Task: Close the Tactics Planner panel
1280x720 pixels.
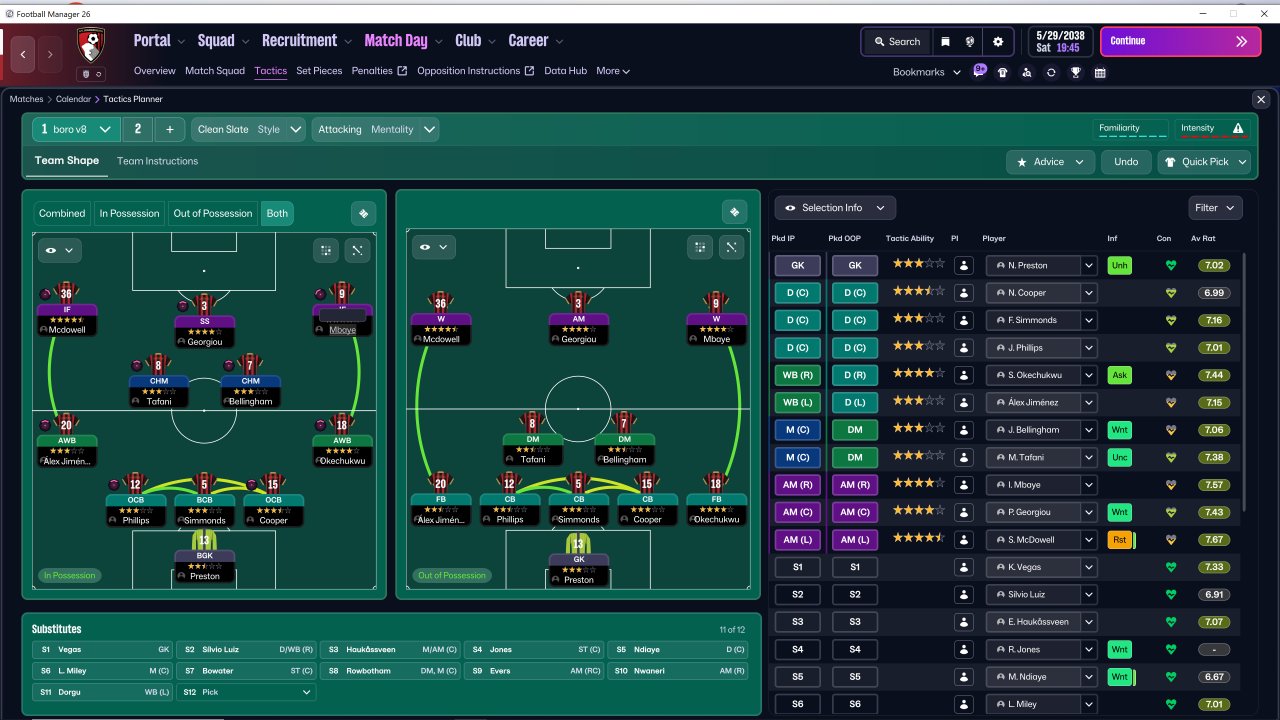Action: (x=1261, y=100)
